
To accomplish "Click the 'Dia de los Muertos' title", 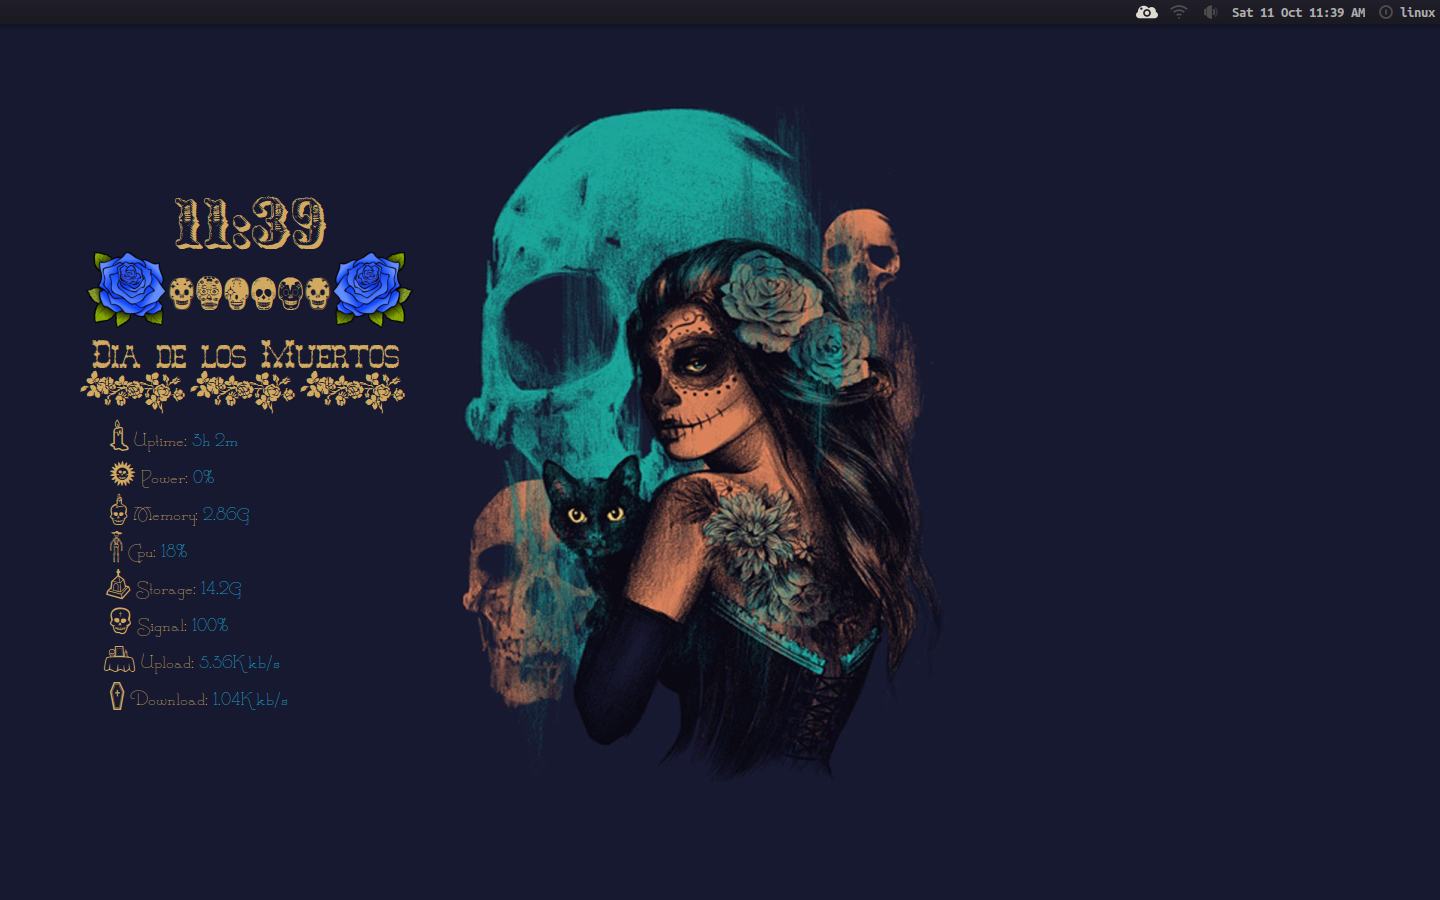I will (246, 356).
